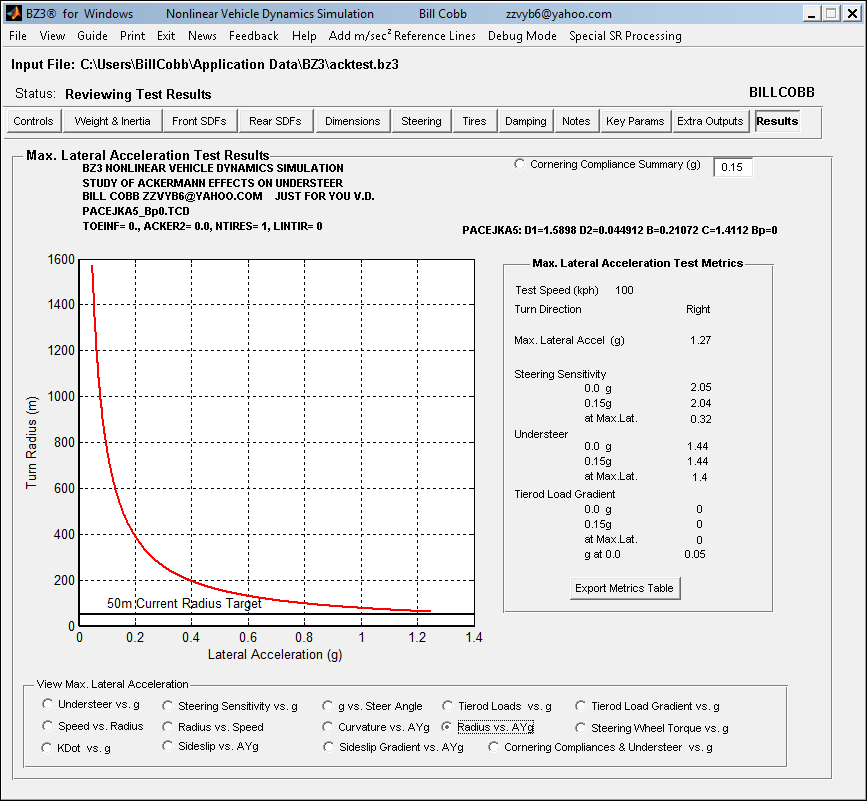
Task: Switch to Weight & Inertia tab
Action: (x=112, y=121)
